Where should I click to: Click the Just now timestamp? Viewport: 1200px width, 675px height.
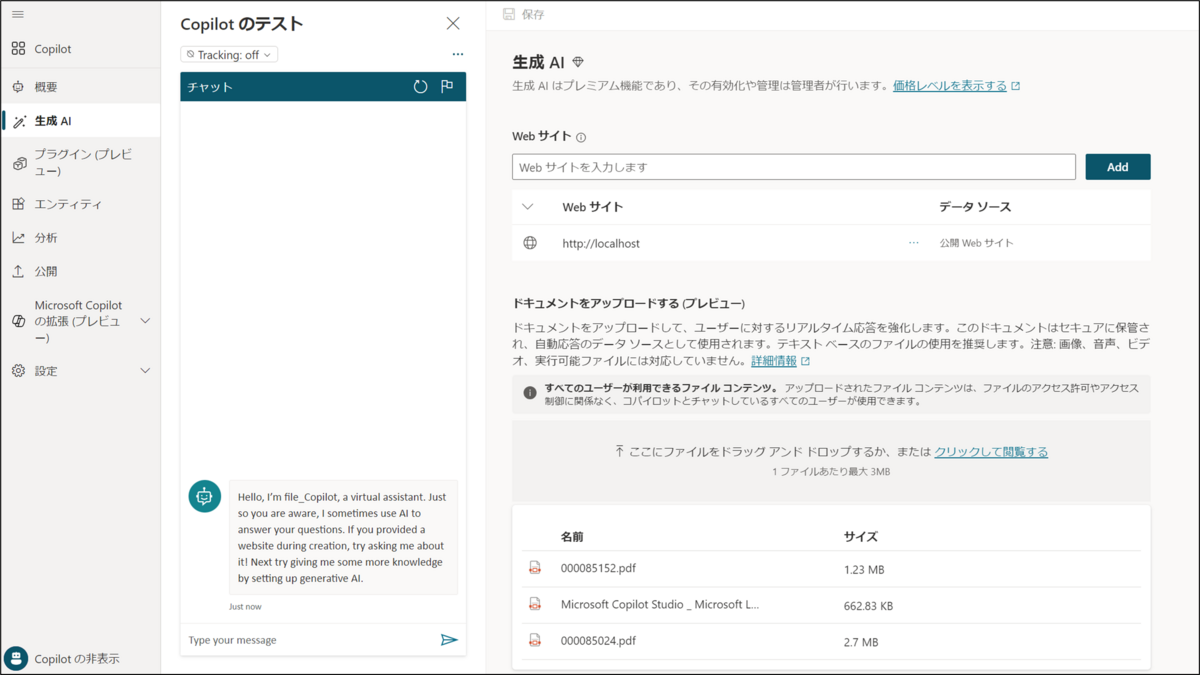pos(245,607)
